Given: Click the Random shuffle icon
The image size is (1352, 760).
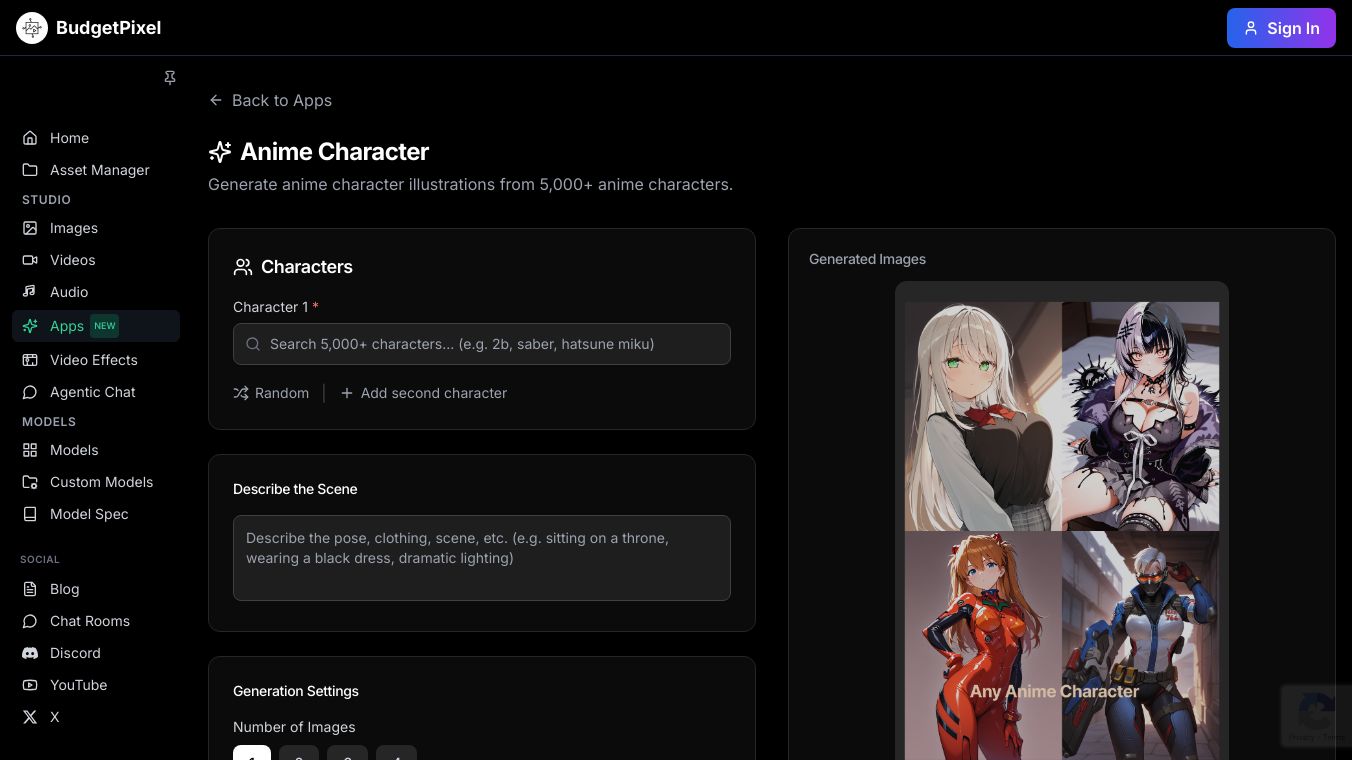Looking at the screenshot, I should 241,393.
